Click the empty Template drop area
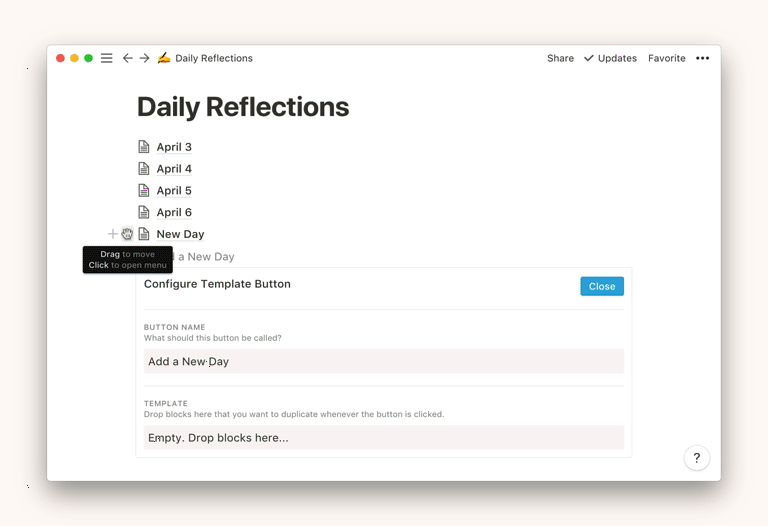The width and height of the screenshot is (768, 526). tap(383, 437)
